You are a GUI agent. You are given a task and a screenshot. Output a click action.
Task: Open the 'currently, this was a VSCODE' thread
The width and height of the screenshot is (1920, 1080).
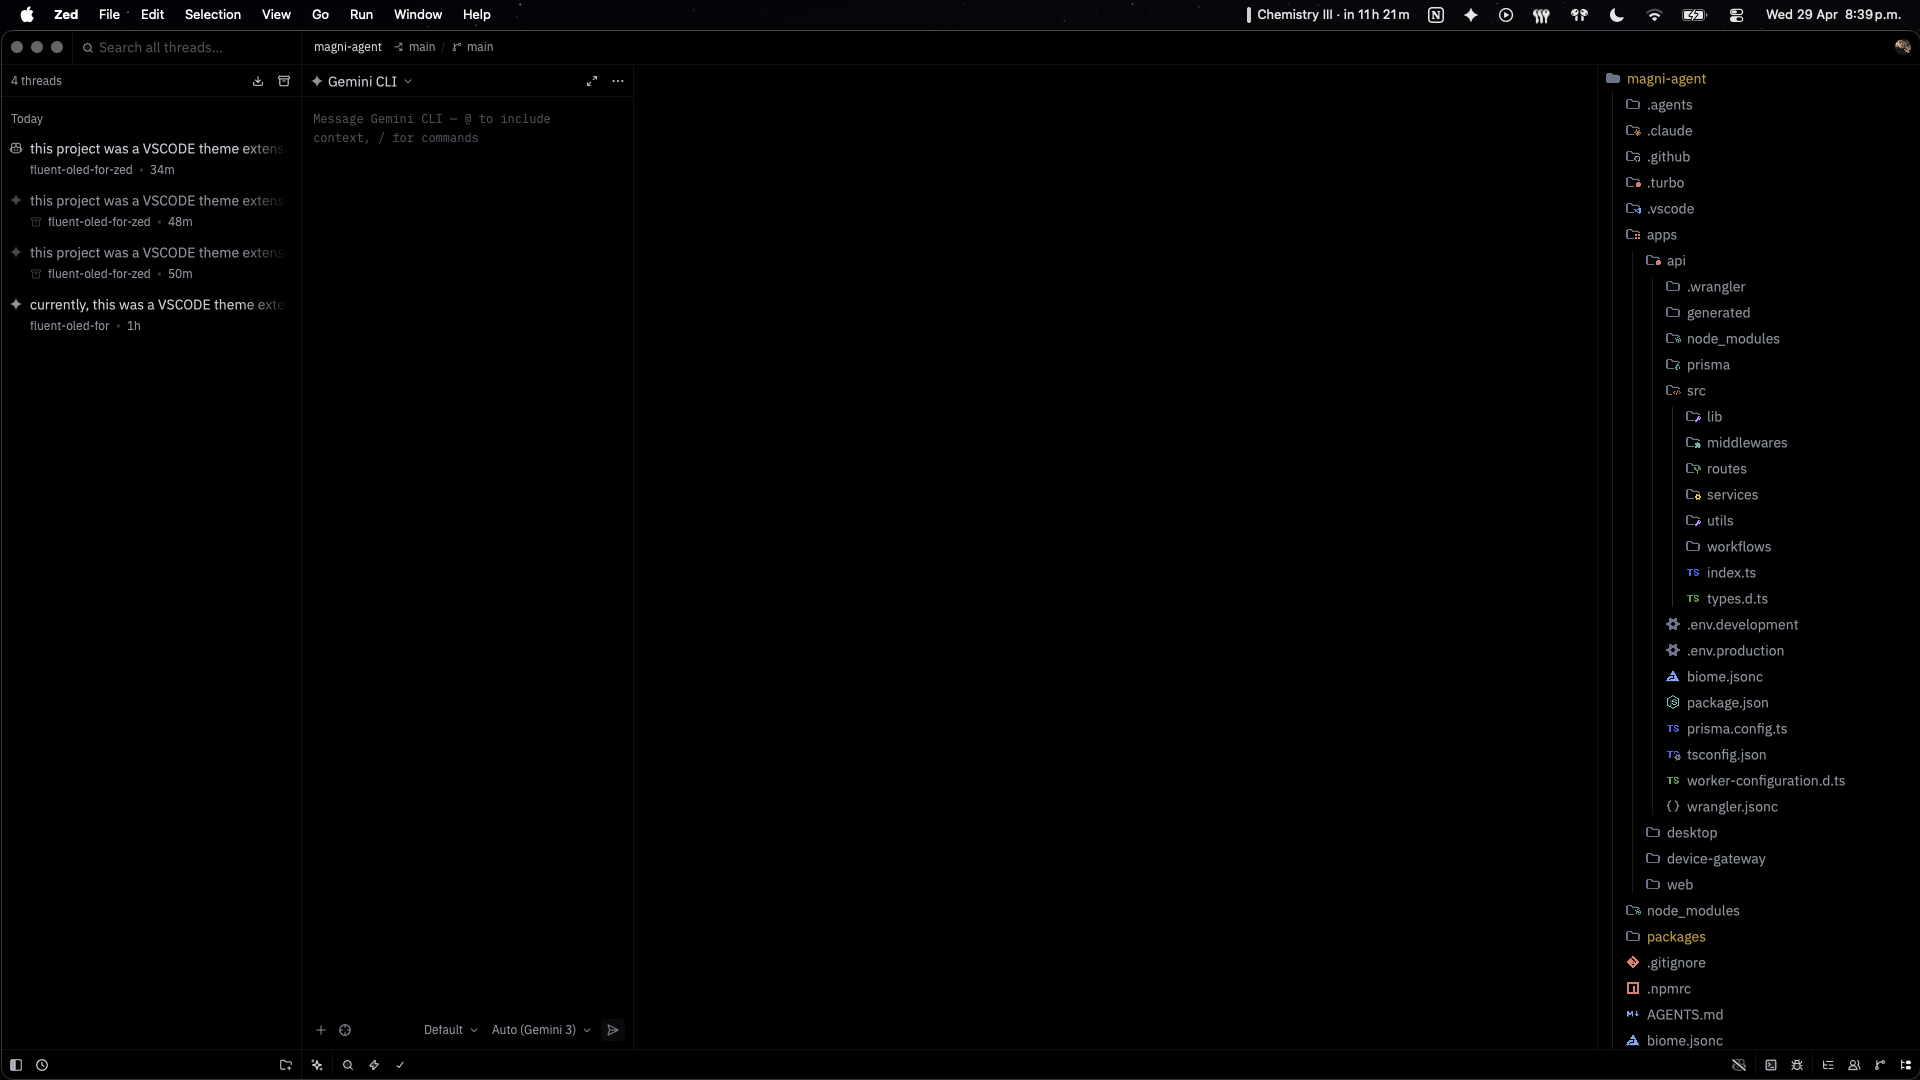click(x=150, y=315)
